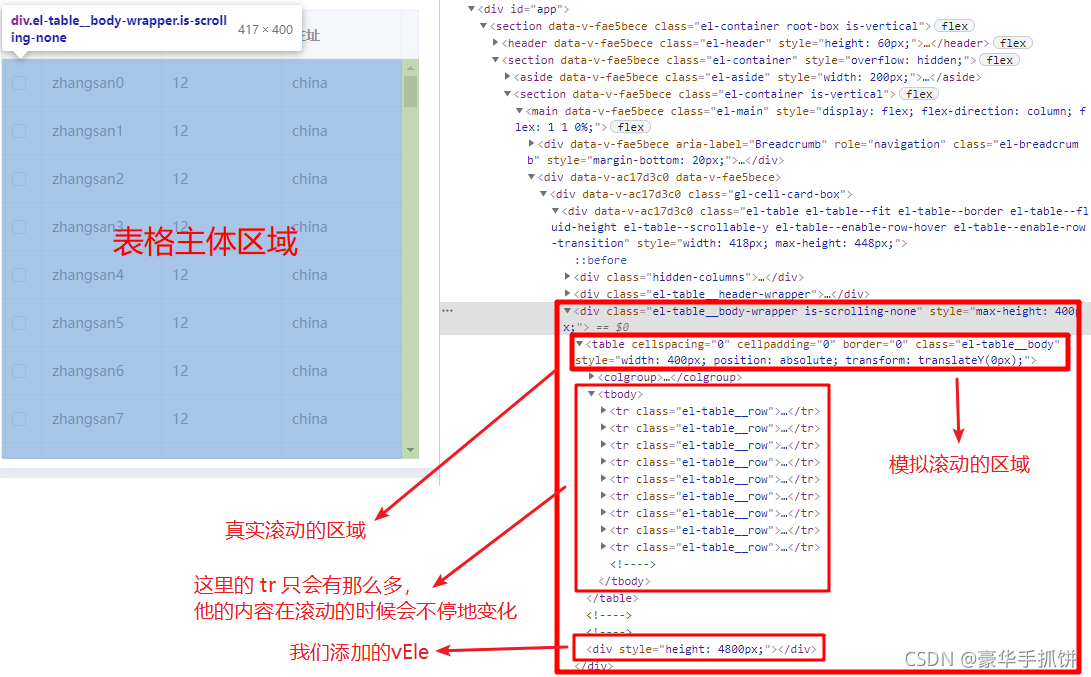
Task: Collapse the is-vertical el-container section
Action: (507, 94)
